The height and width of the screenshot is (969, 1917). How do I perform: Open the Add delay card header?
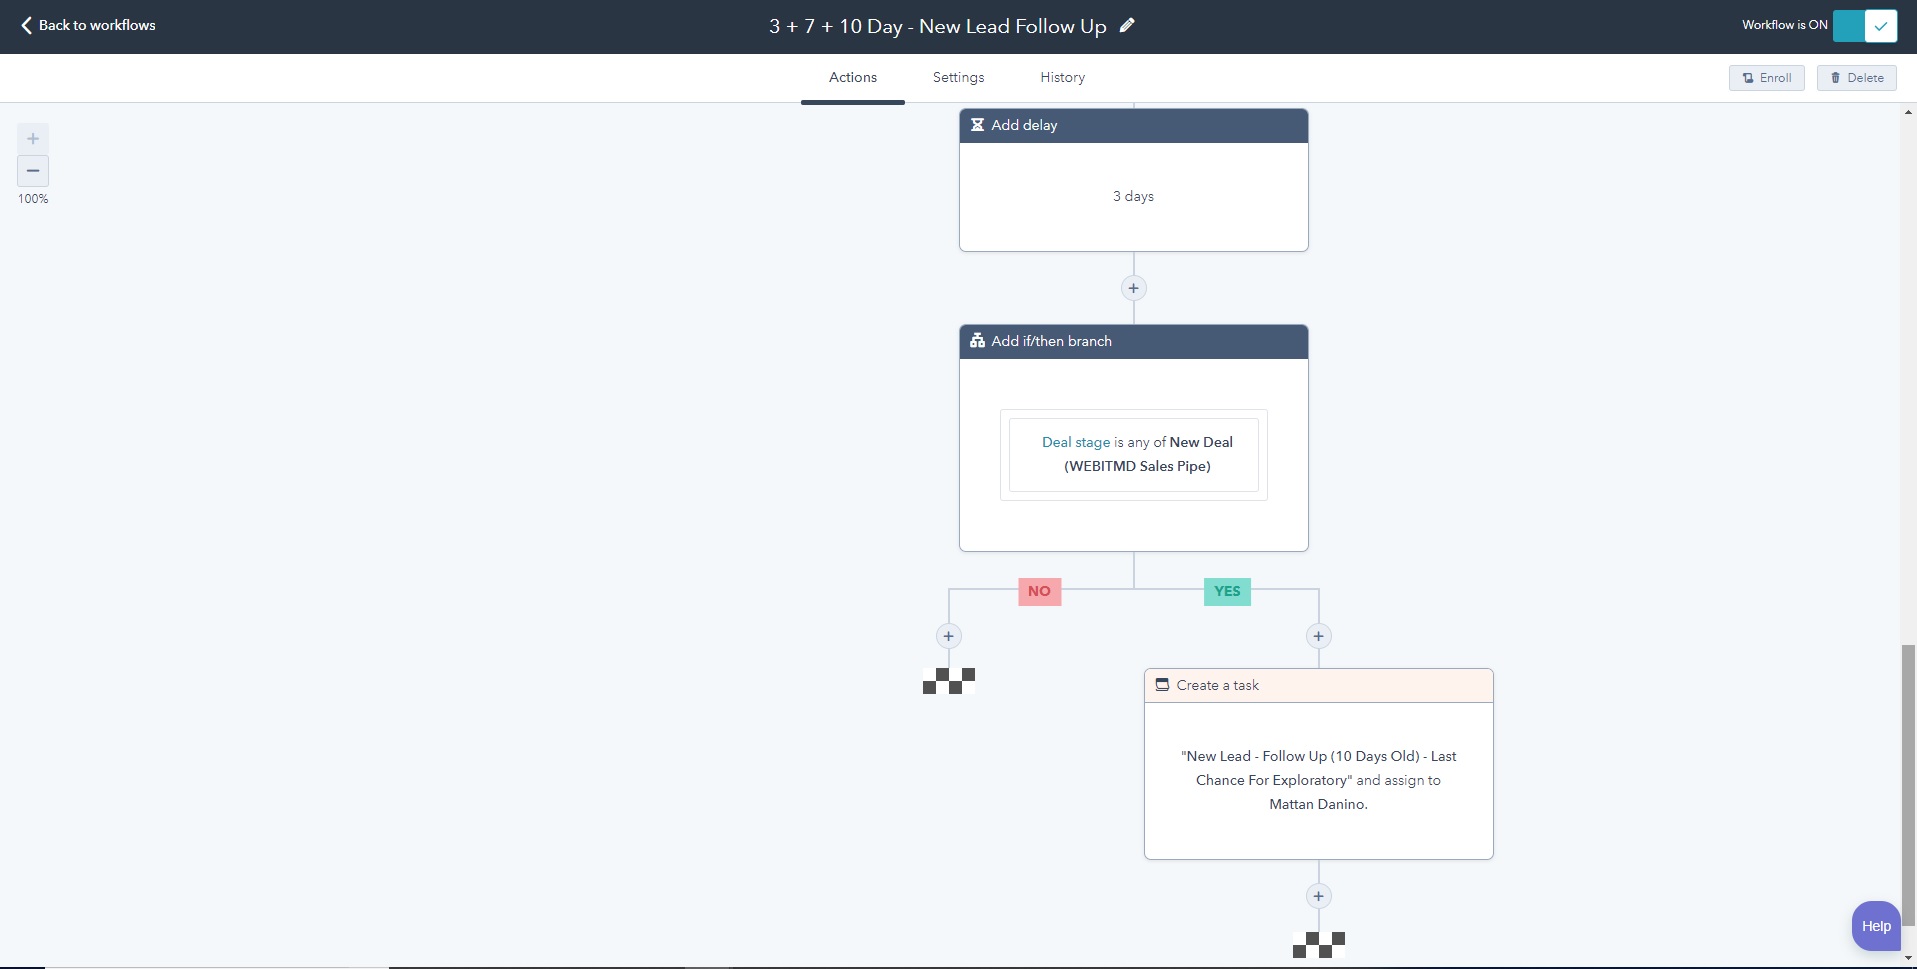click(1134, 126)
